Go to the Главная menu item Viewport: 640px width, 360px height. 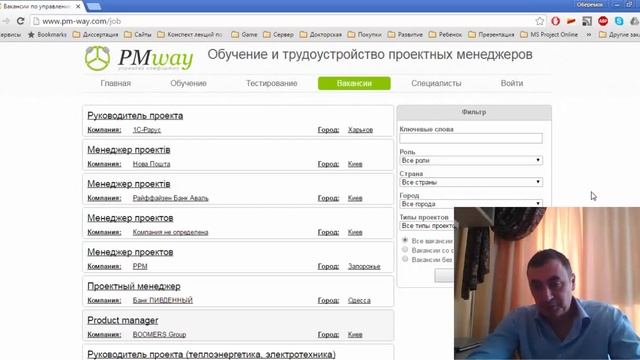(x=116, y=83)
